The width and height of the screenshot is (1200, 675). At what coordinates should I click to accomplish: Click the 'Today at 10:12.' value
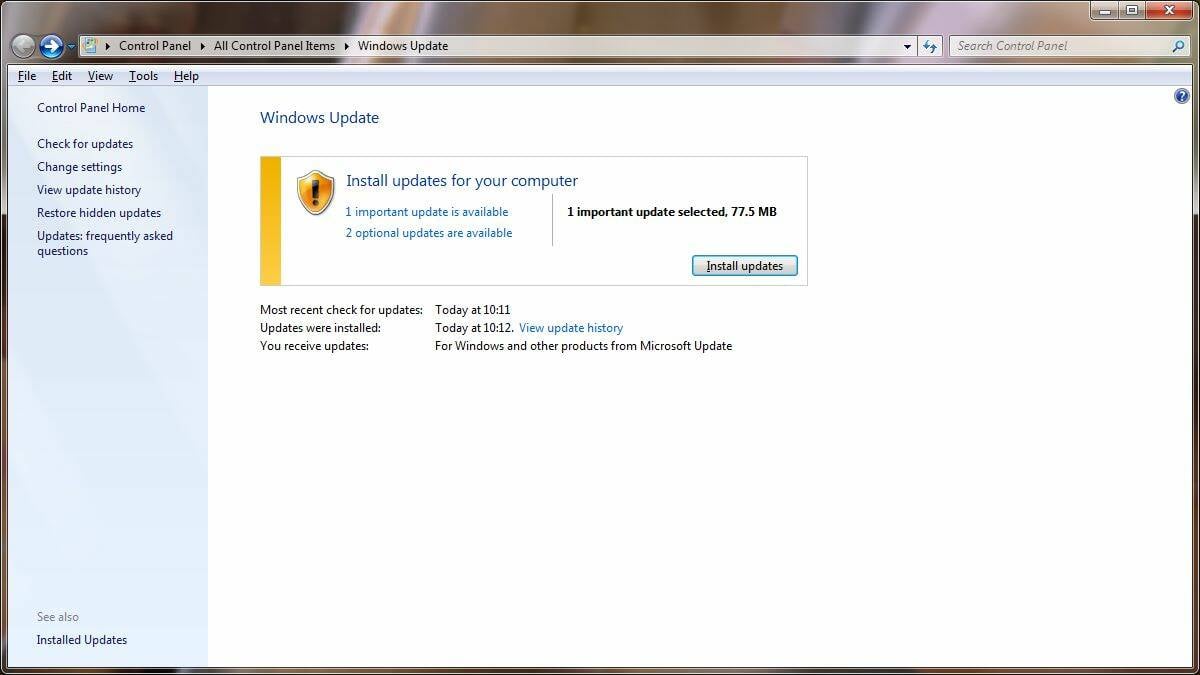[475, 328]
